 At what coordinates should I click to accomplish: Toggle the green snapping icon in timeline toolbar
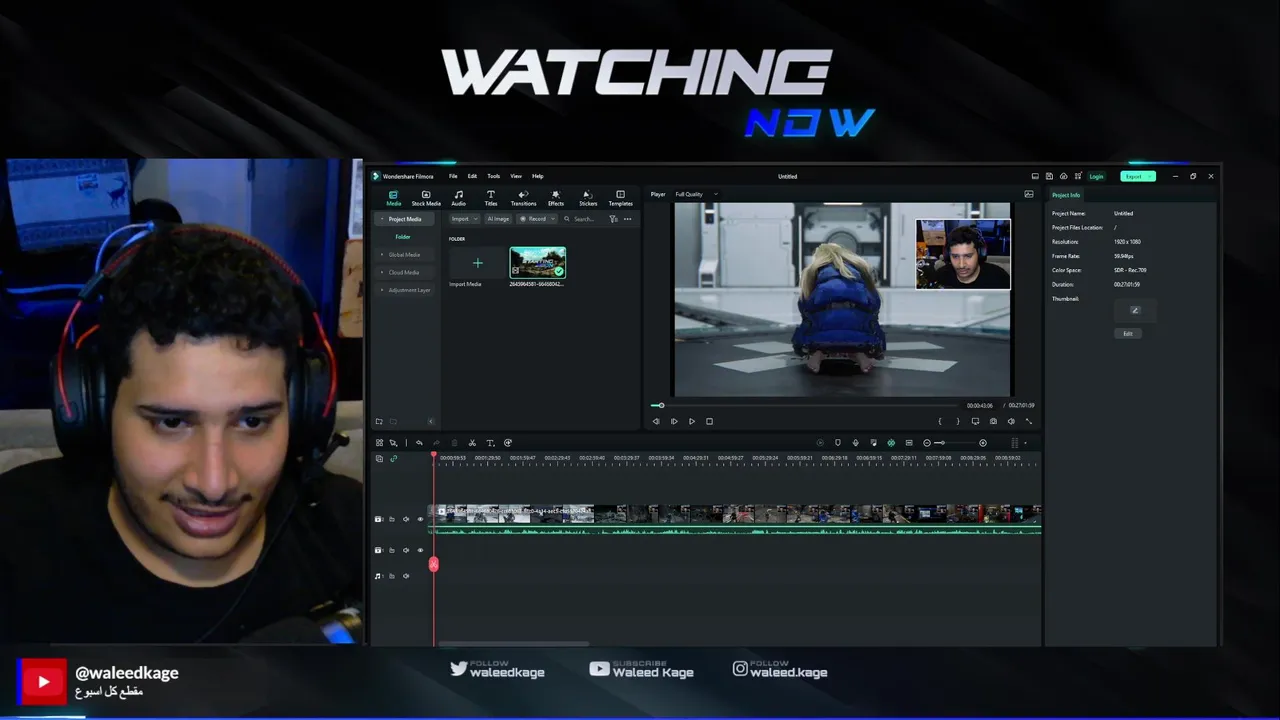(891, 443)
